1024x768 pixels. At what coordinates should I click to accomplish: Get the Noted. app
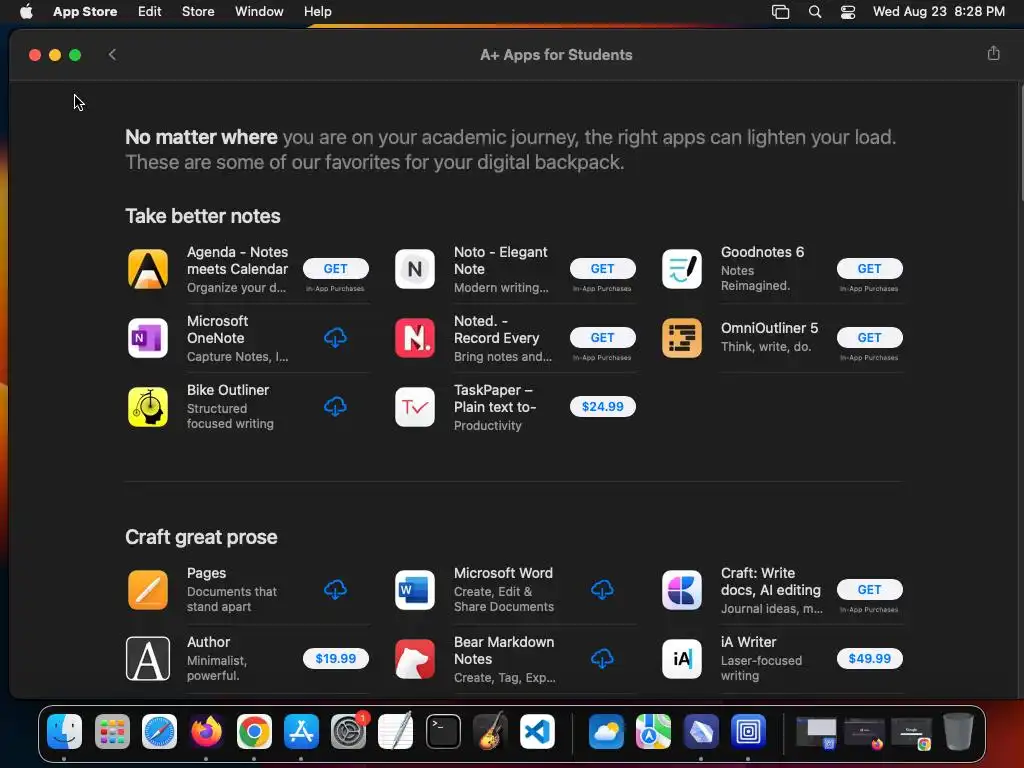pyautogui.click(x=602, y=338)
